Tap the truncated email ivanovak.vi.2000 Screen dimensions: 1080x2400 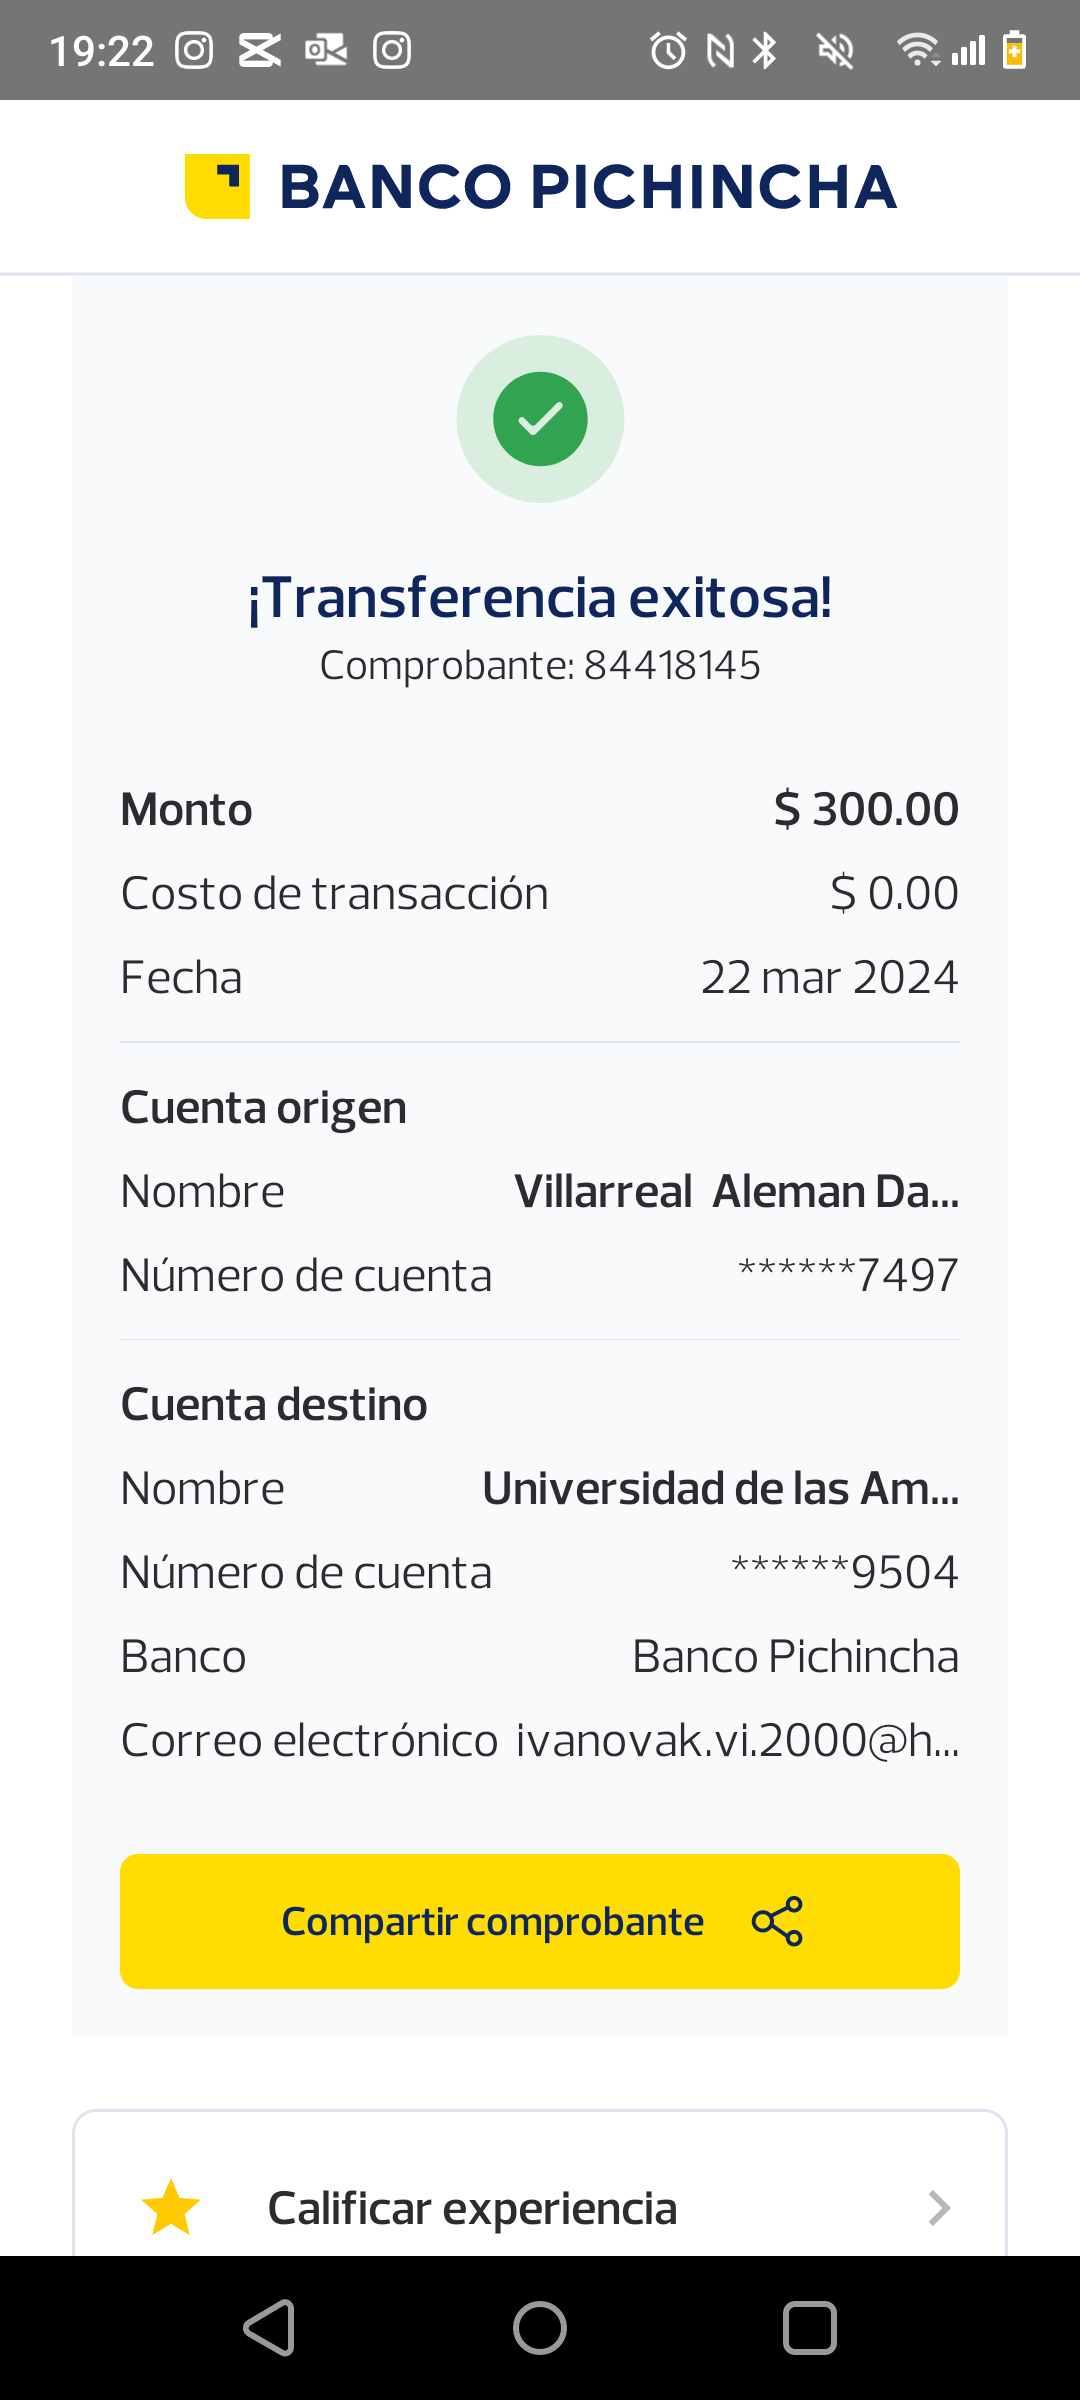pyautogui.click(x=737, y=1740)
